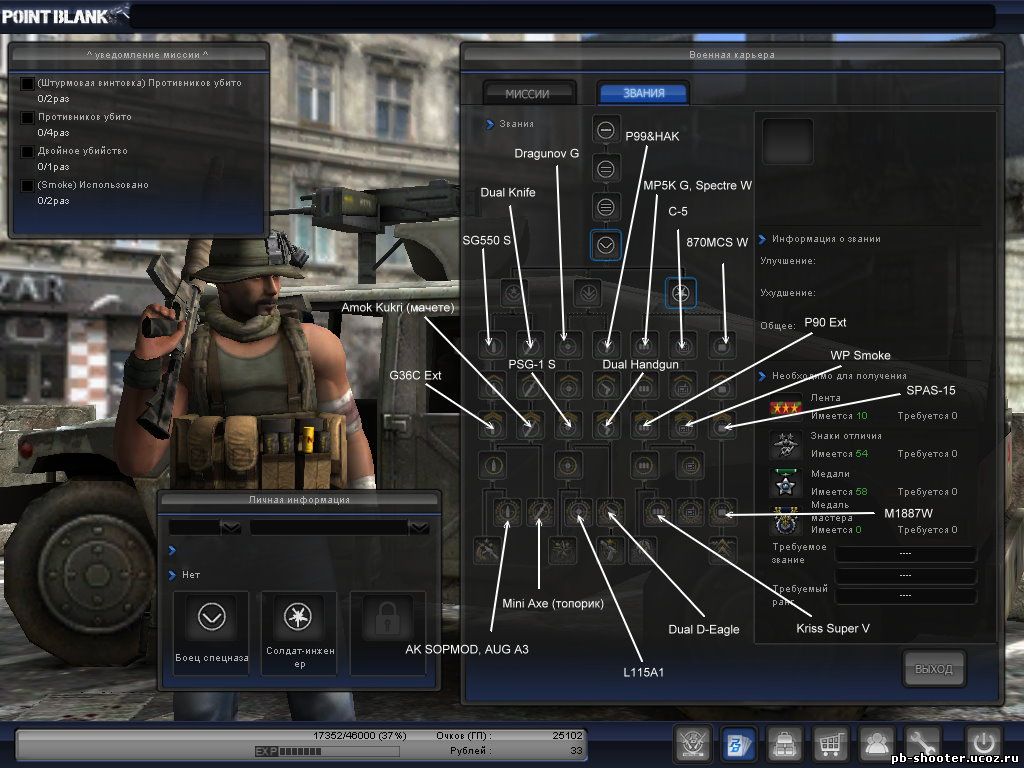Click the Лента three-star ribbon icon
This screenshot has height=768, width=1024.
point(785,408)
